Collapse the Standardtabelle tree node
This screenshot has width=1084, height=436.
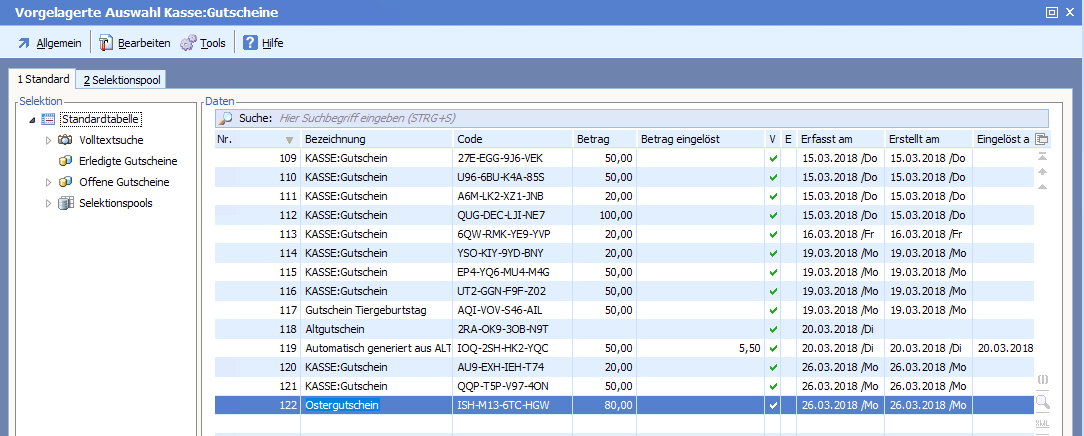click(32, 120)
